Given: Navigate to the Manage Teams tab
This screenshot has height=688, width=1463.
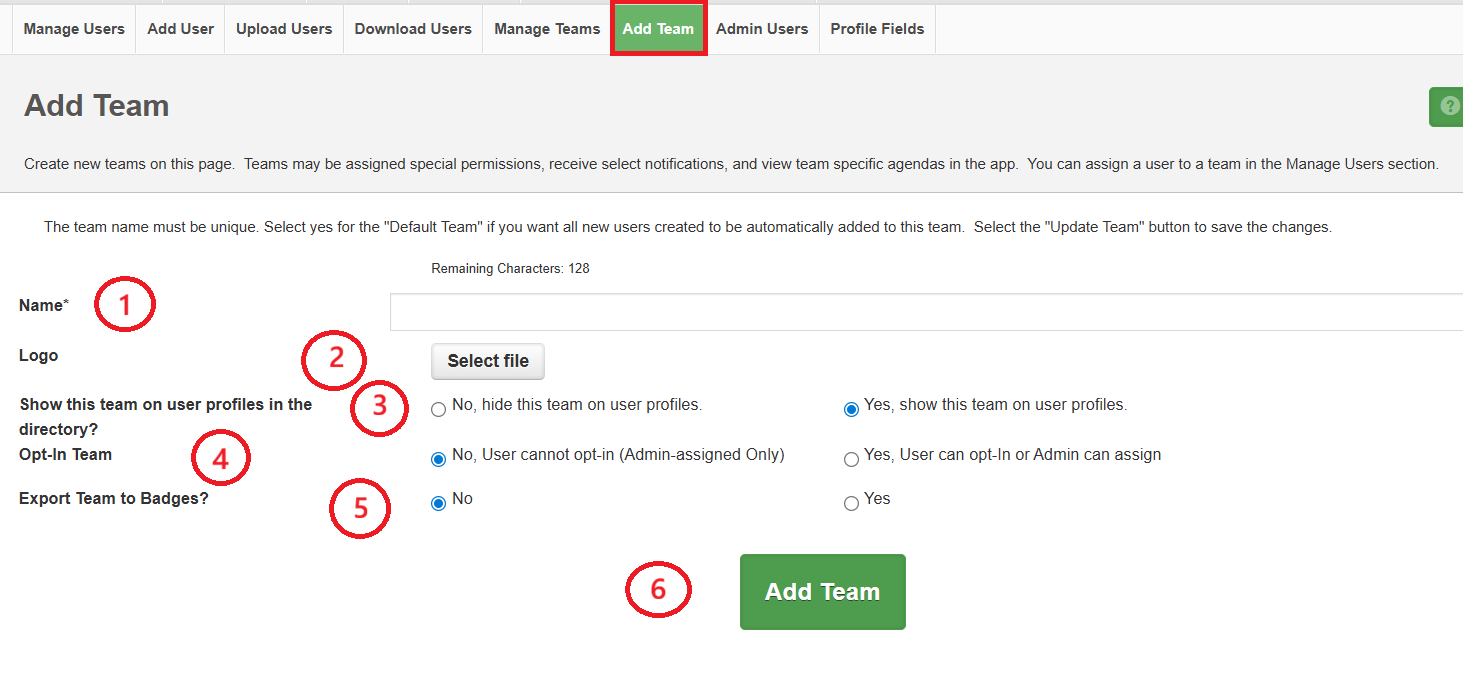Looking at the screenshot, I should click(547, 29).
